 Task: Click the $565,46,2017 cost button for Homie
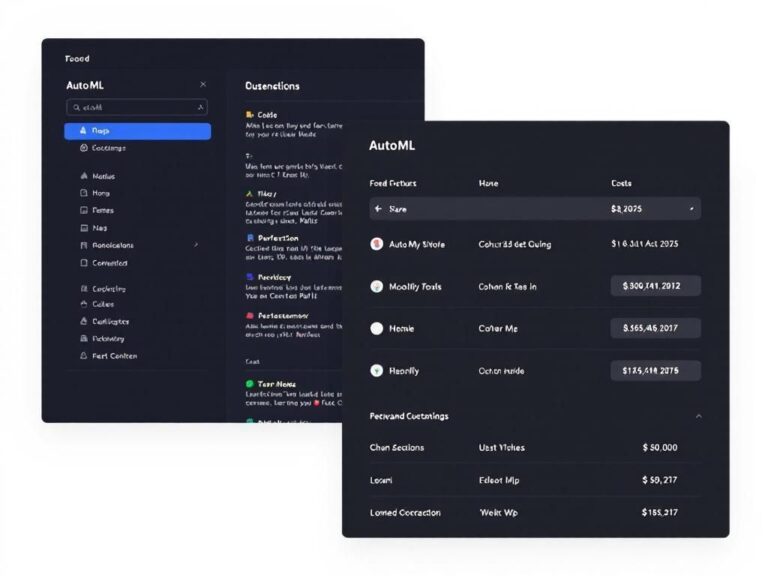pyautogui.click(x=655, y=328)
